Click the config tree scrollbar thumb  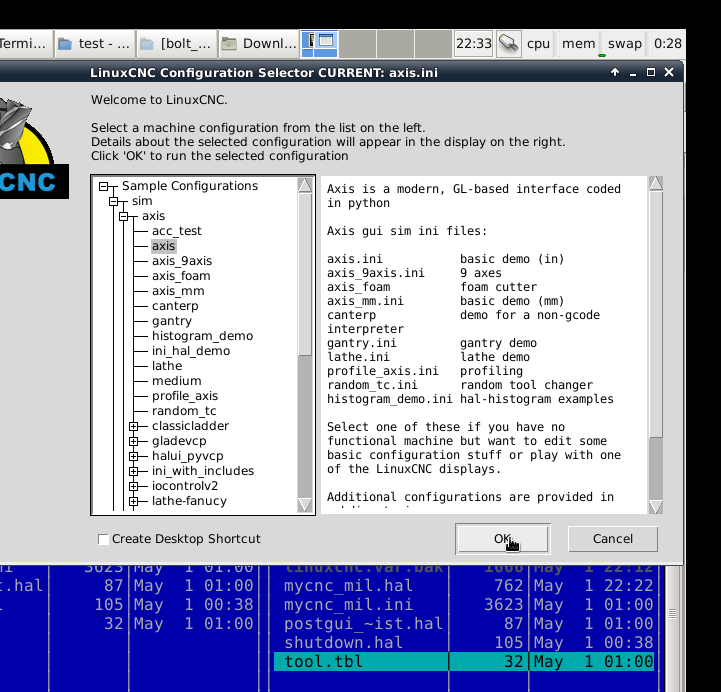(x=304, y=274)
